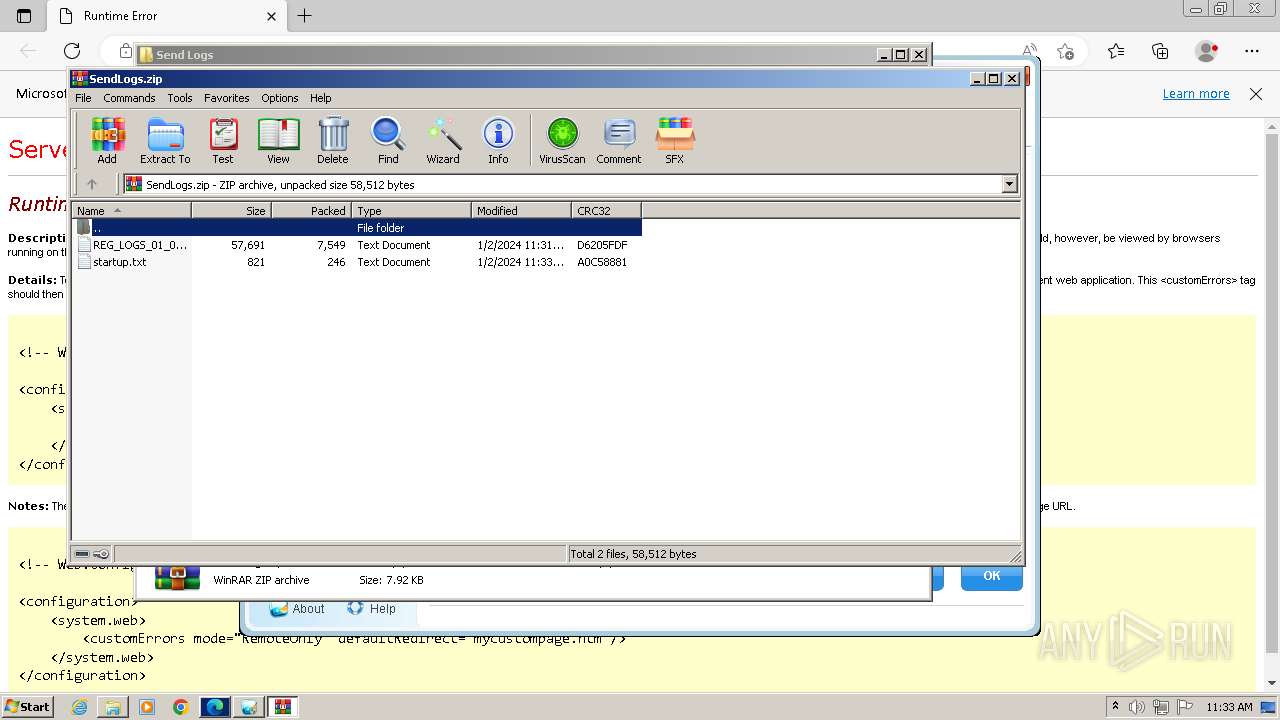Viewport: 1280px width, 720px height.
Task: Launch the Wizard wand tool
Action: coord(443,140)
